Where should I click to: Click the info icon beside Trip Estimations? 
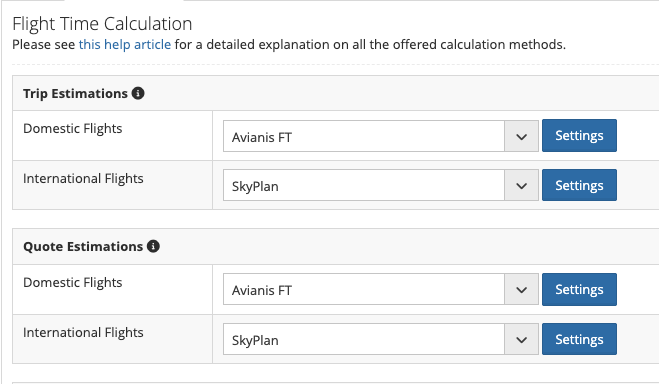(x=138, y=93)
